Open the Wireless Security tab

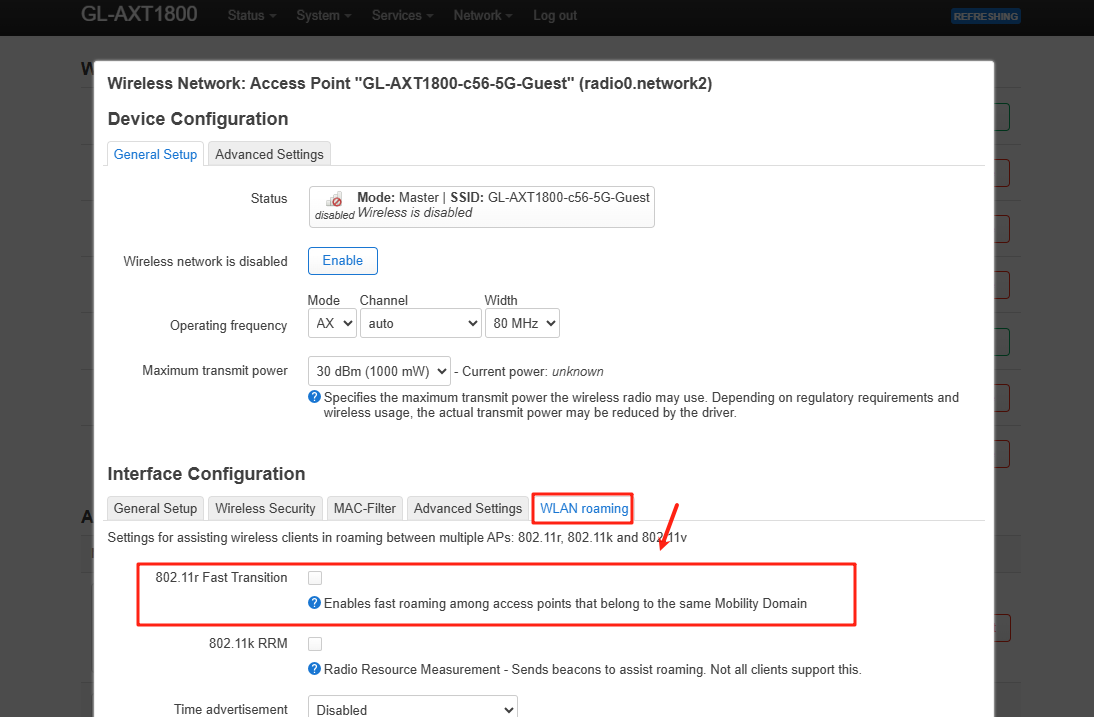(265, 508)
